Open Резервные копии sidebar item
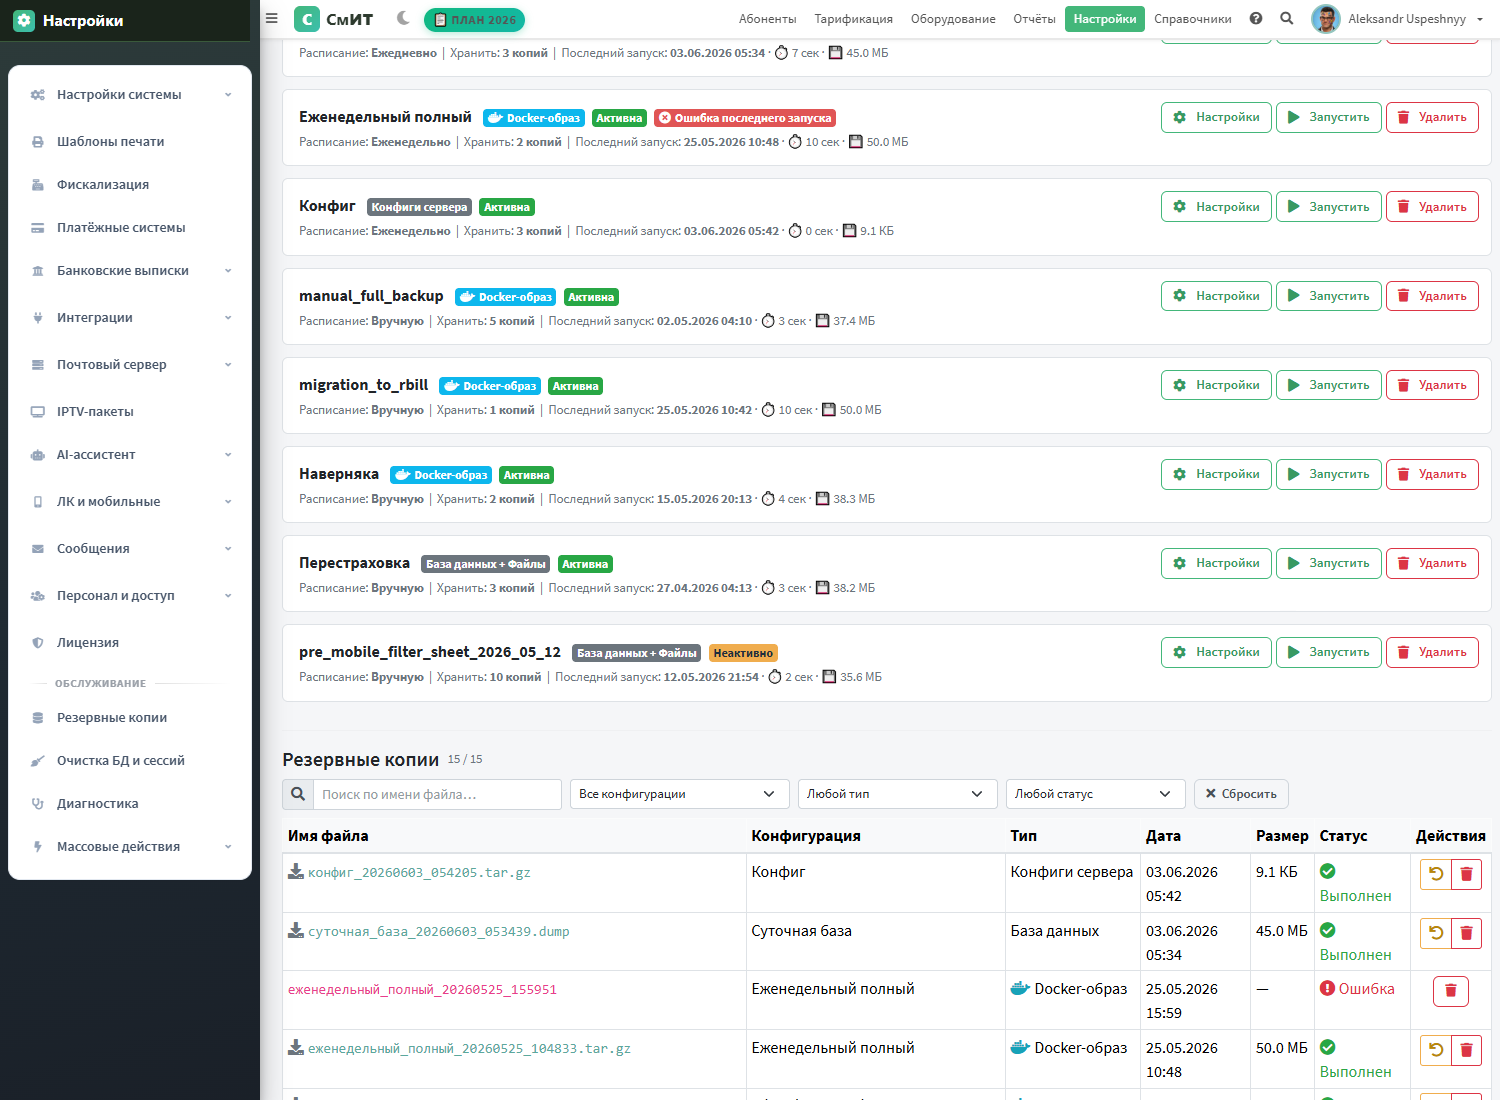The width and height of the screenshot is (1500, 1100). (x=130, y=718)
